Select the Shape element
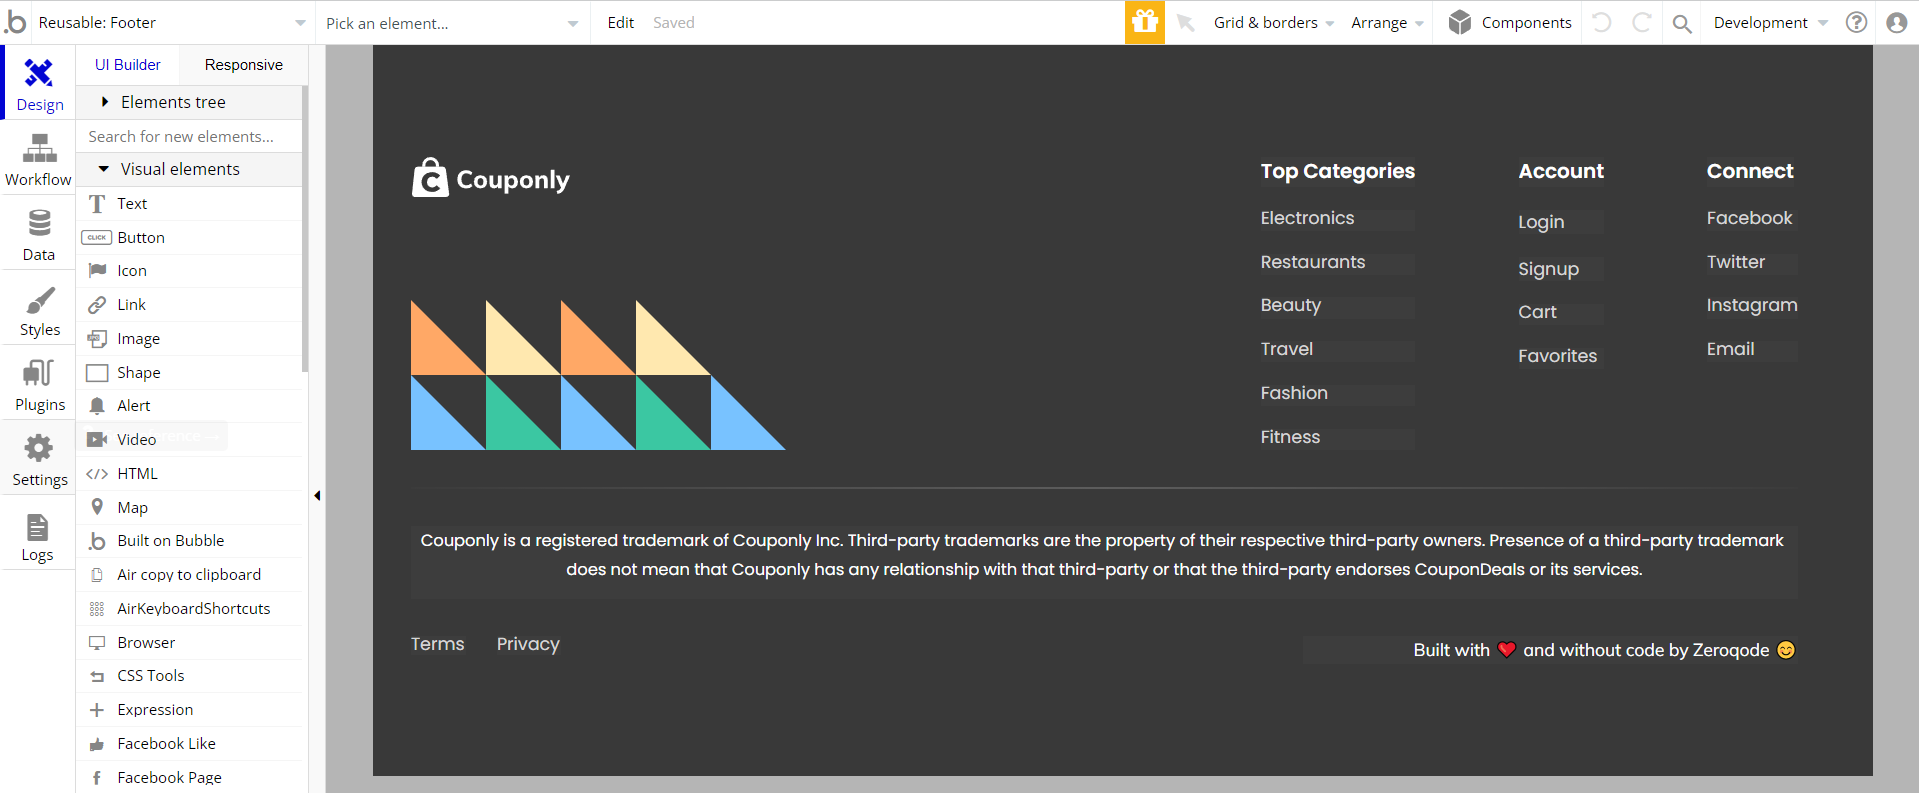 point(188,372)
